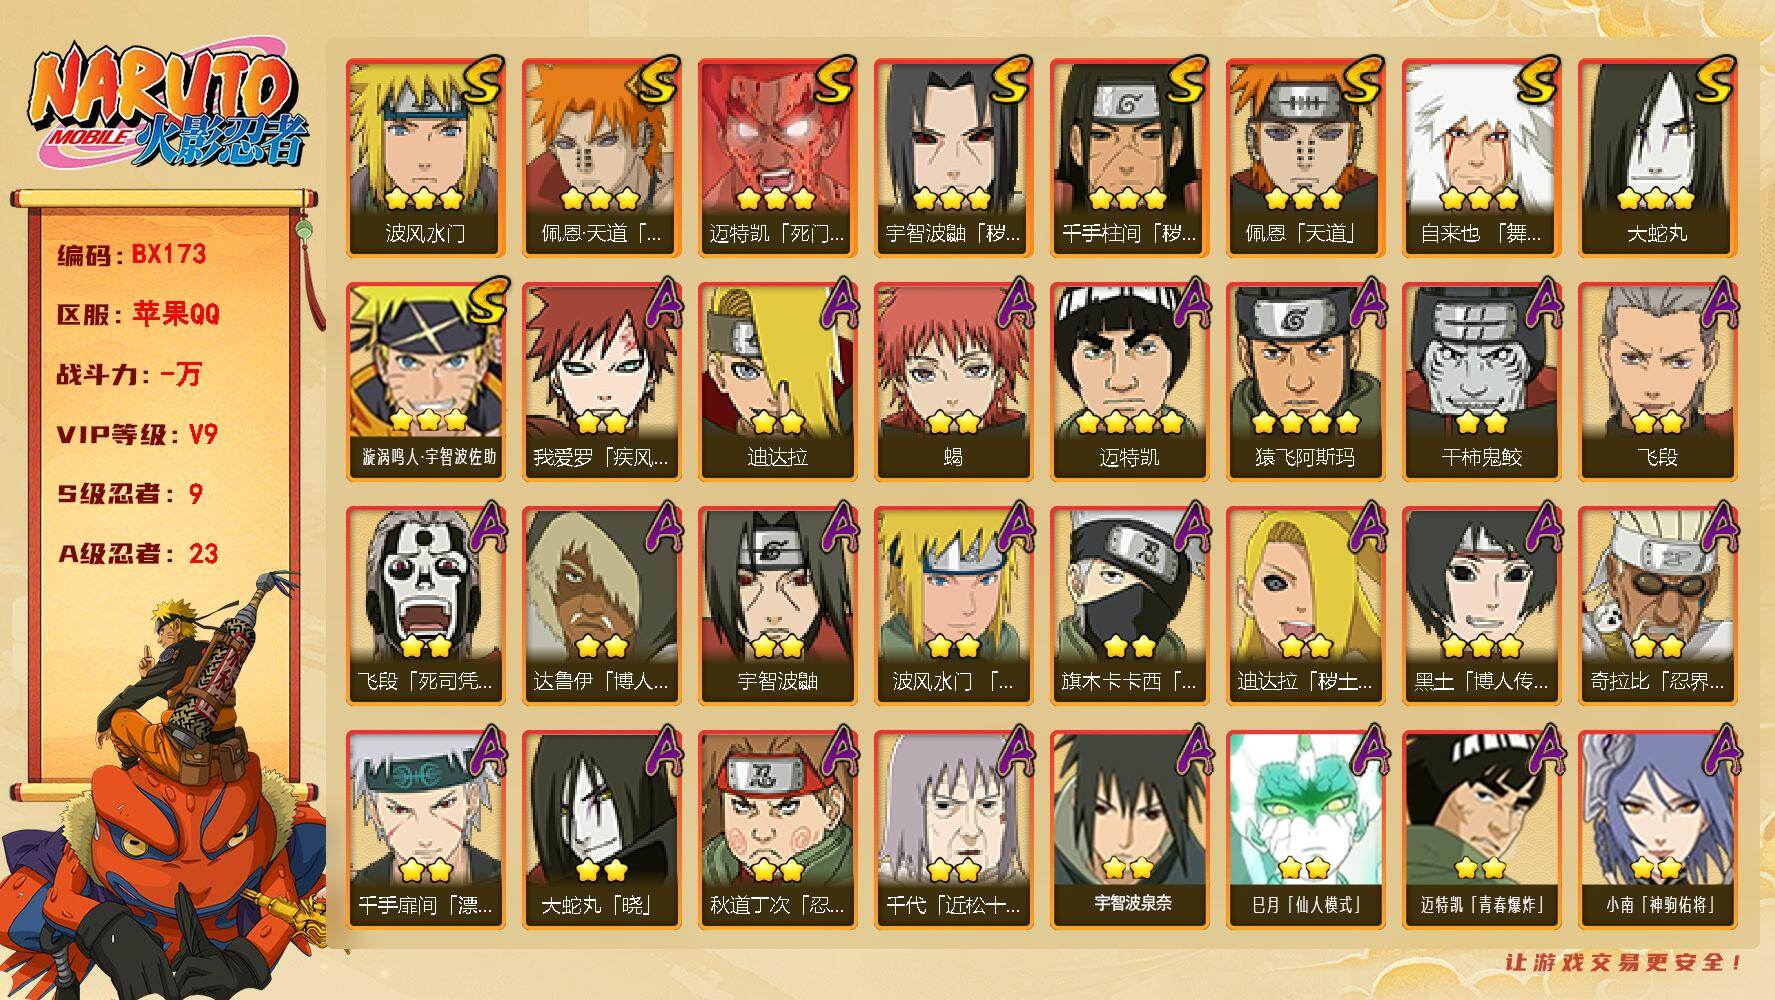Select the 迪达拉 A-rank ninja portrait
The height and width of the screenshot is (1000, 1775).
pyautogui.click(x=777, y=382)
